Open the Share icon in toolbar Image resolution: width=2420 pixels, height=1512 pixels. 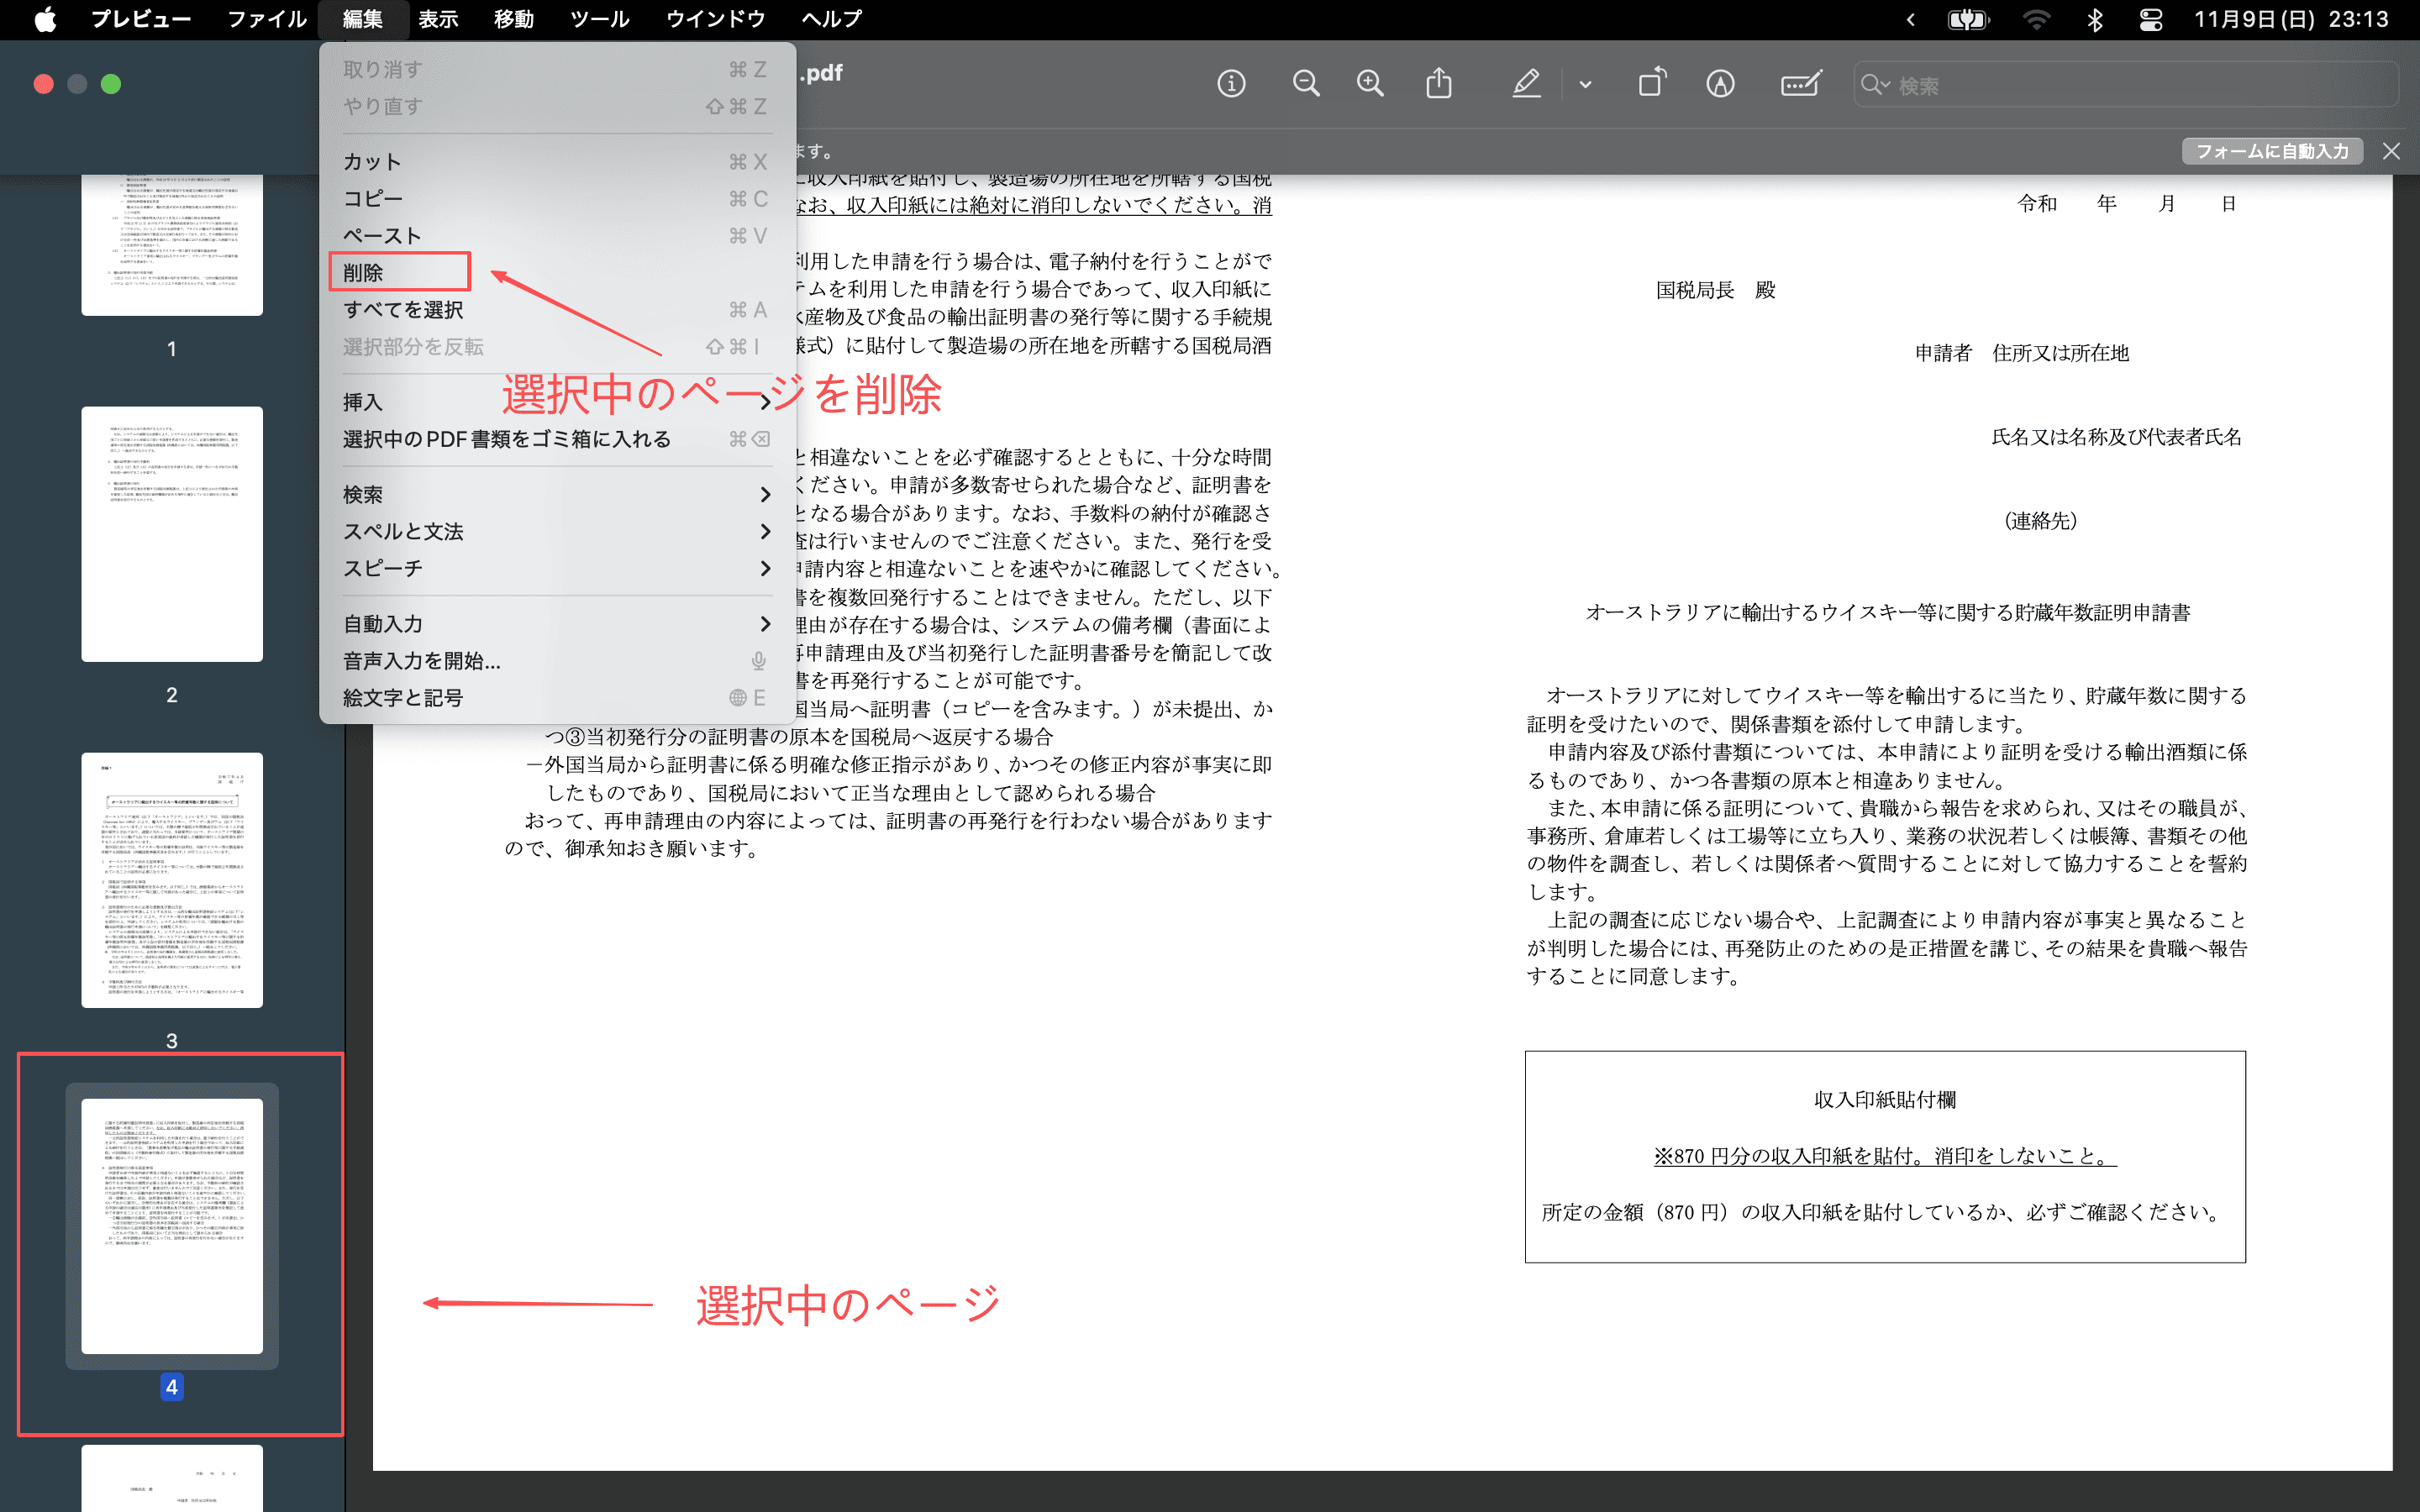point(1438,84)
